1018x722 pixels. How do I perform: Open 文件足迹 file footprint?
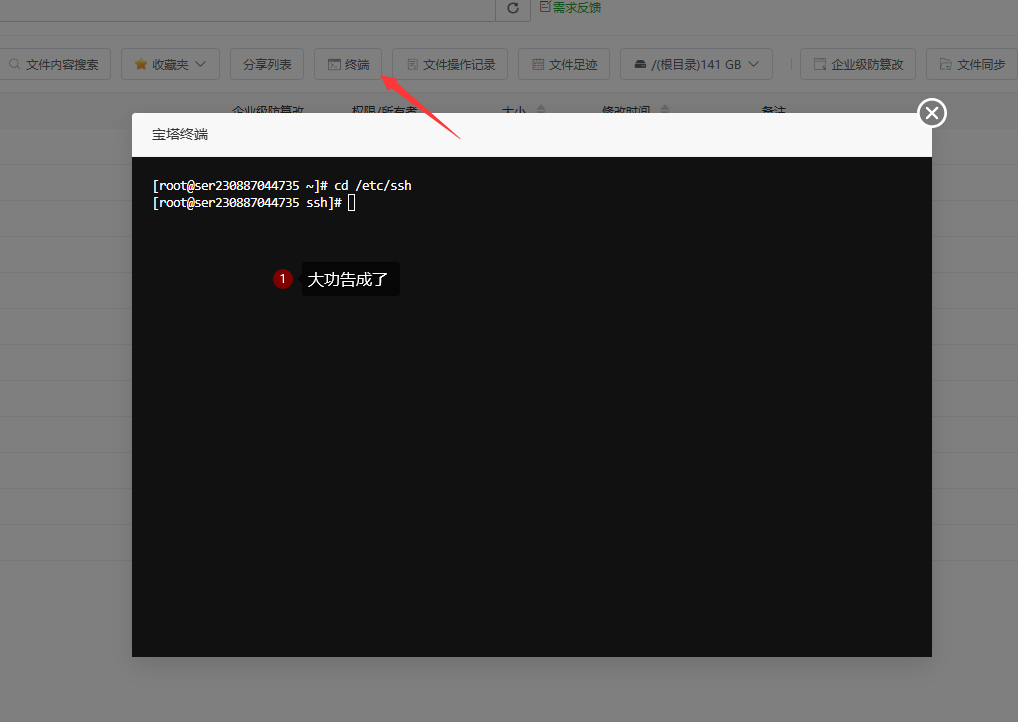click(x=564, y=64)
